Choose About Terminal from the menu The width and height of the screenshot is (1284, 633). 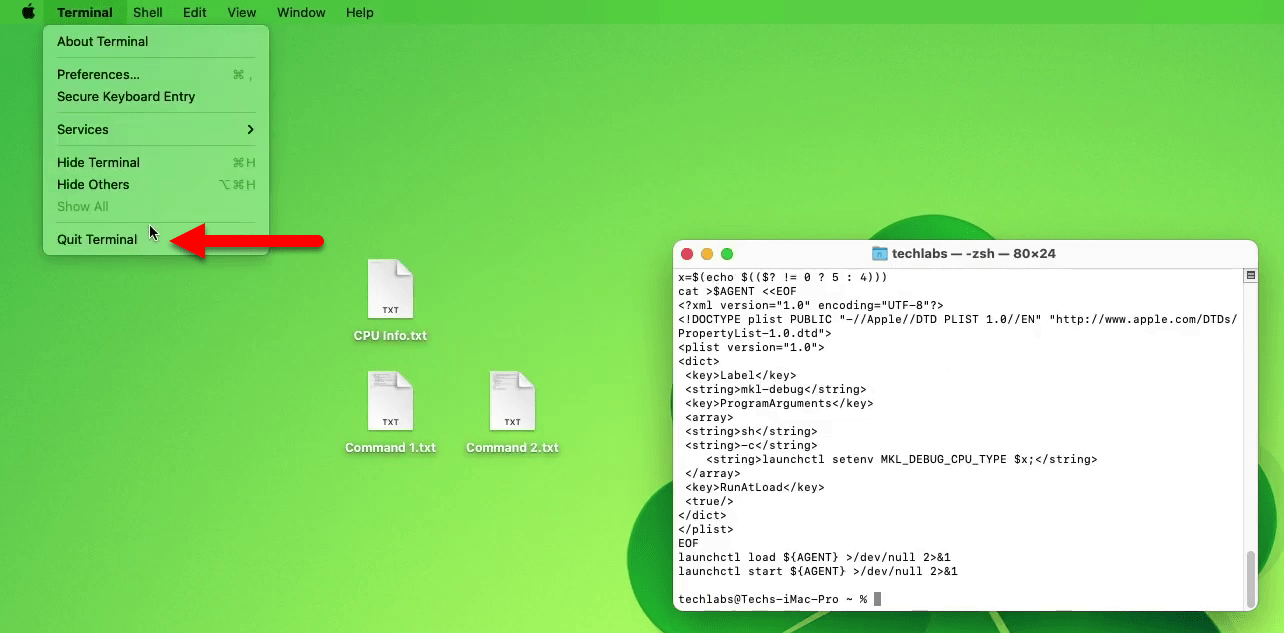point(156,42)
